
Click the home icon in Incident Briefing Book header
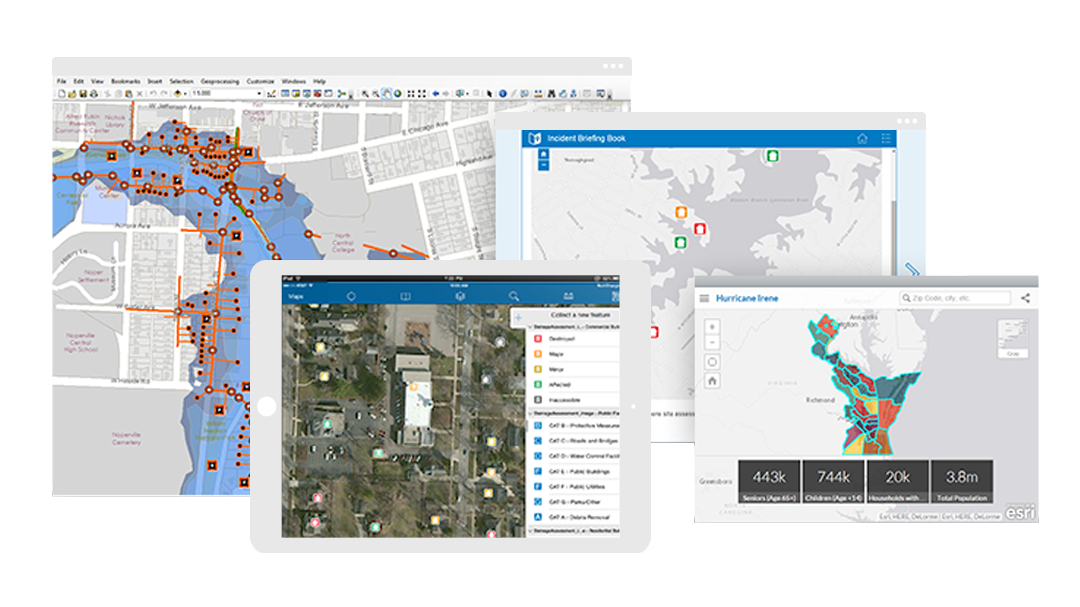click(862, 138)
